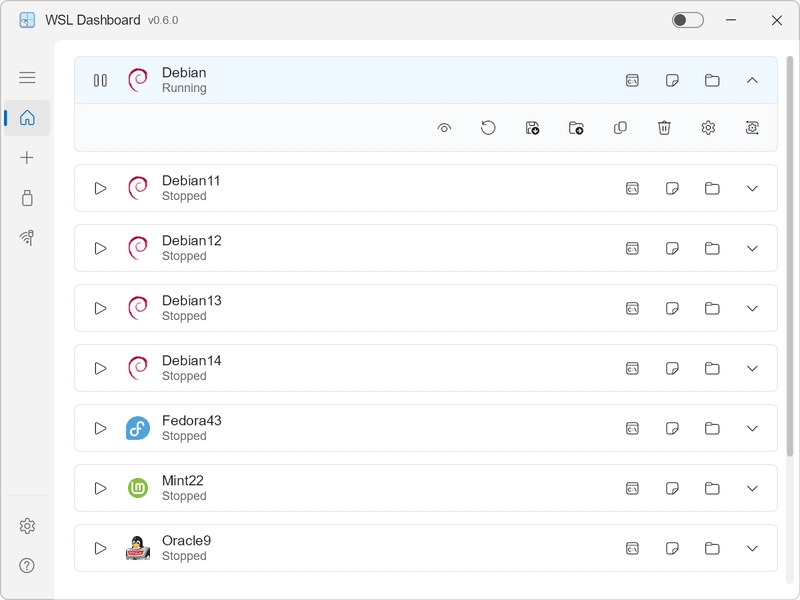Open the sticky note icon for Fedora43

pyautogui.click(x=672, y=428)
